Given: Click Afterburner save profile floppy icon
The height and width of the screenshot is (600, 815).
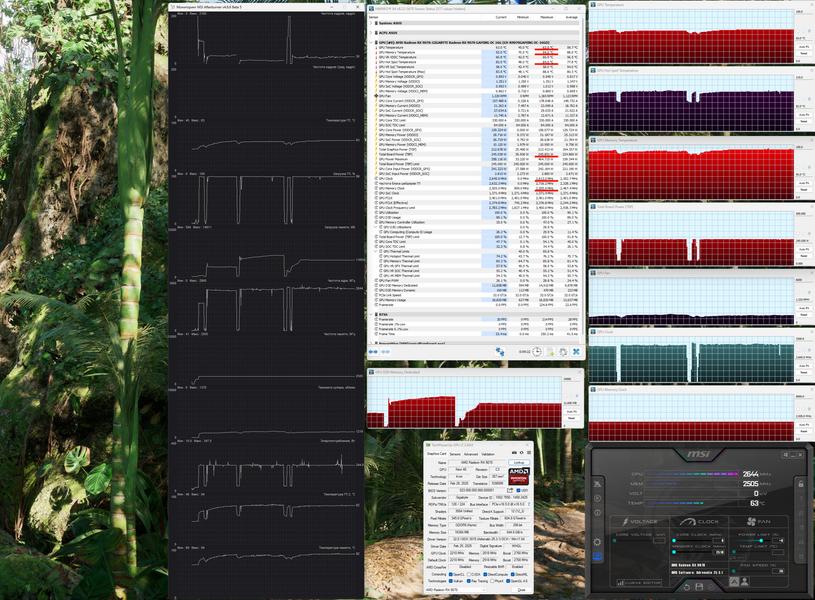Looking at the screenshot, I should [x=699, y=587].
